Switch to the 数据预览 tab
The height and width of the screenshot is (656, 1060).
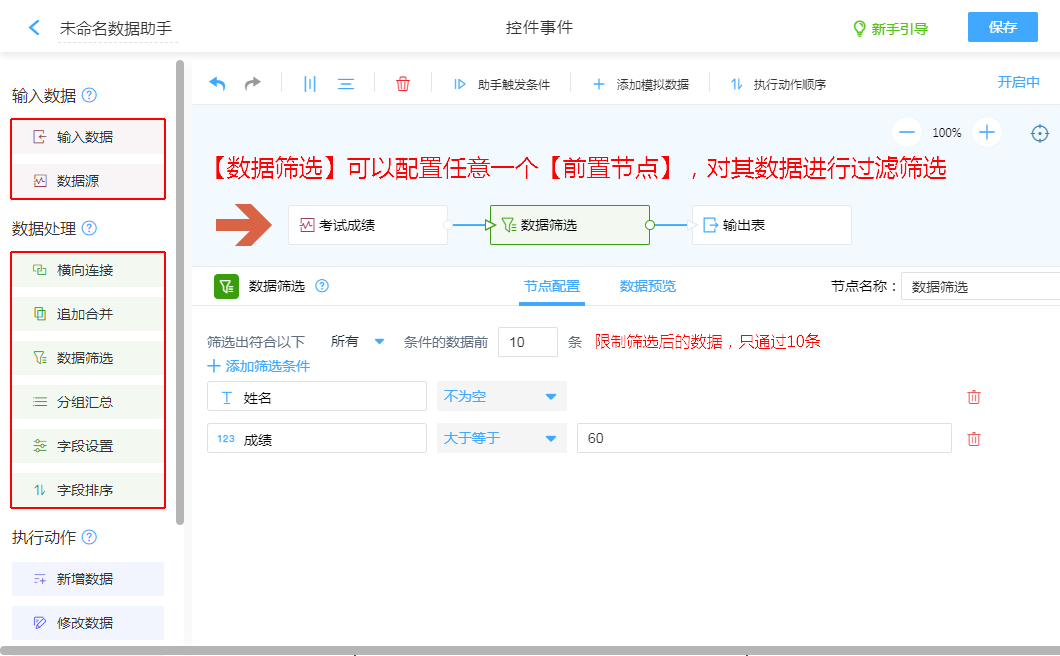click(x=647, y=286)
